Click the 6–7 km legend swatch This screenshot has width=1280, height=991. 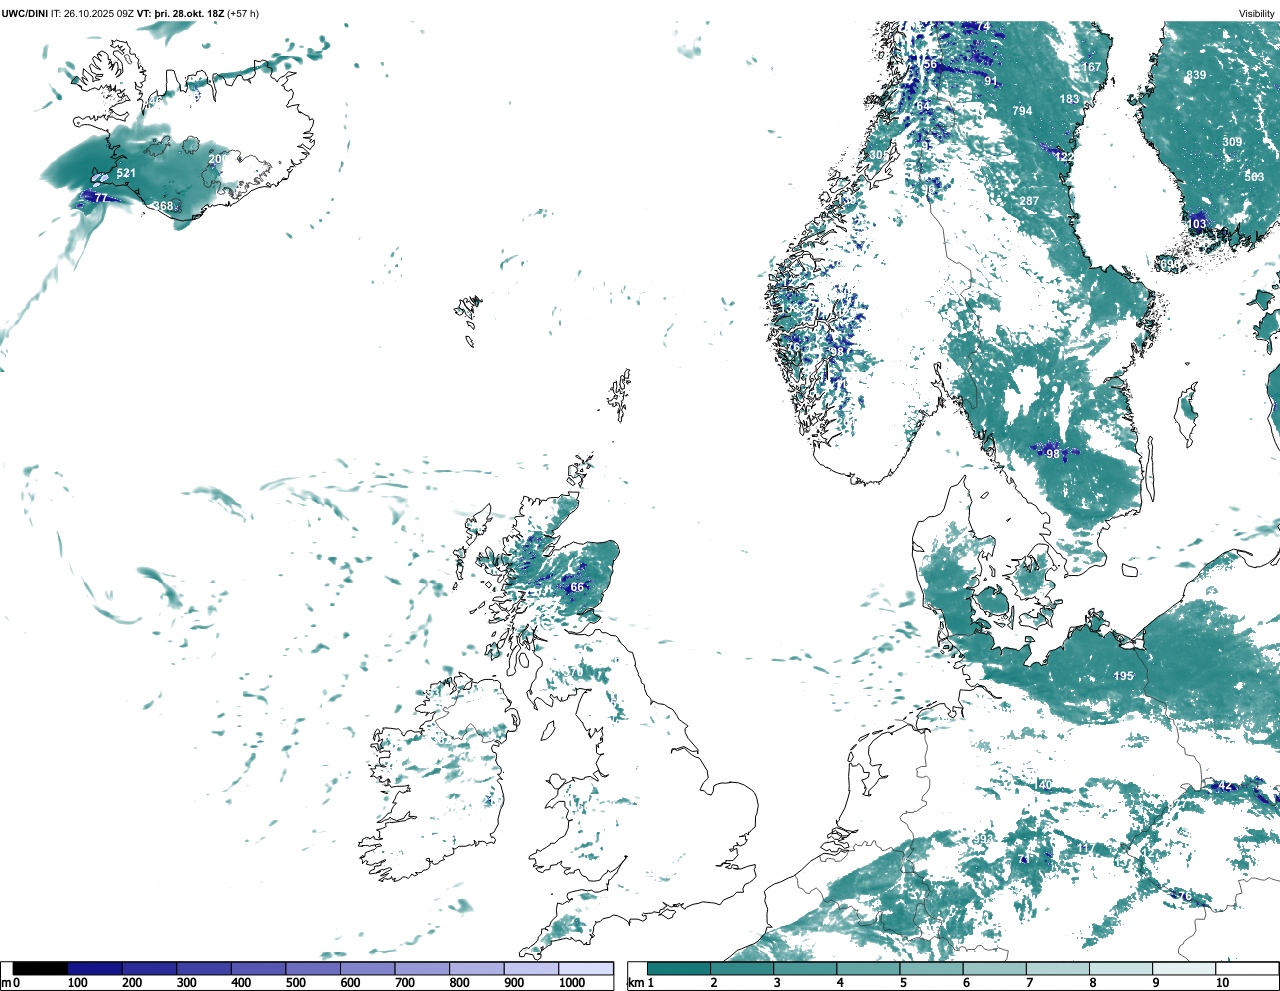994,968
